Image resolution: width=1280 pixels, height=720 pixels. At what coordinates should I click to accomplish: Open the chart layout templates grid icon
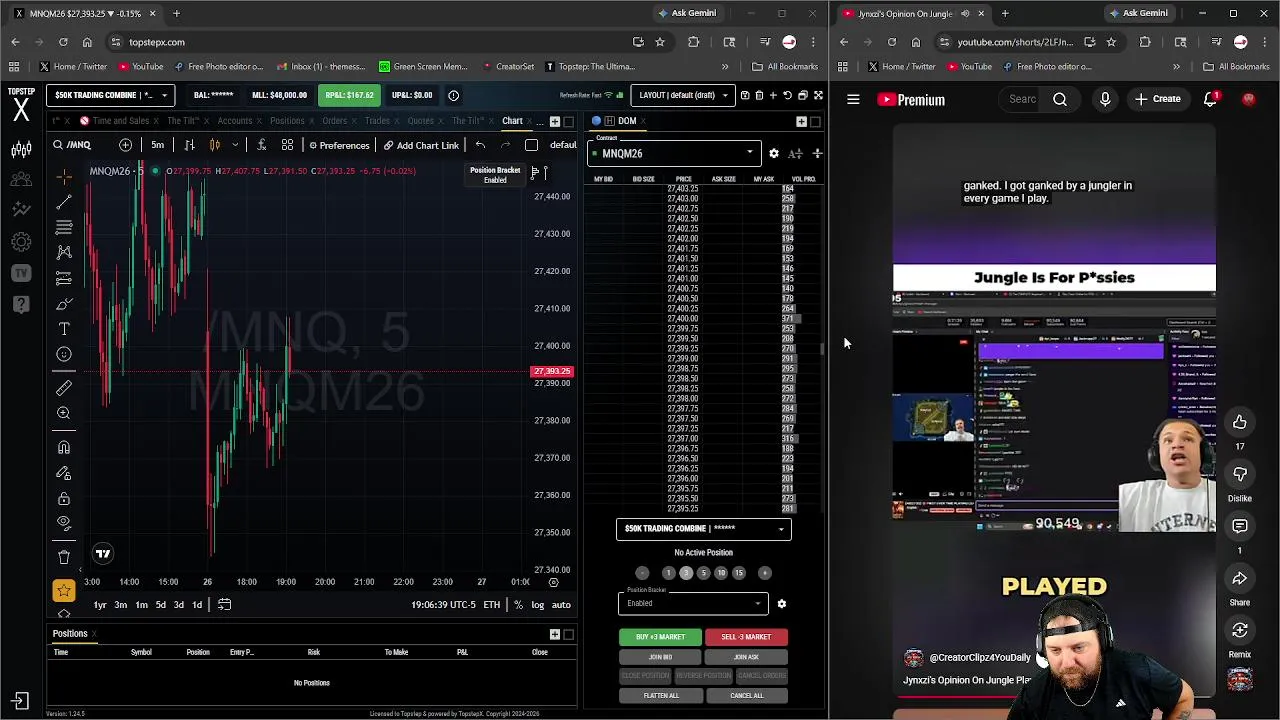(x=287, y=145)
